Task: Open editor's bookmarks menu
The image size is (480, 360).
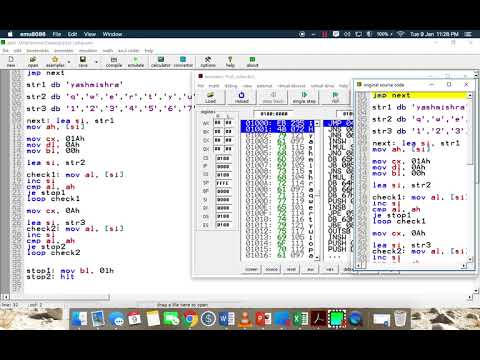Action: click(37, 51)
